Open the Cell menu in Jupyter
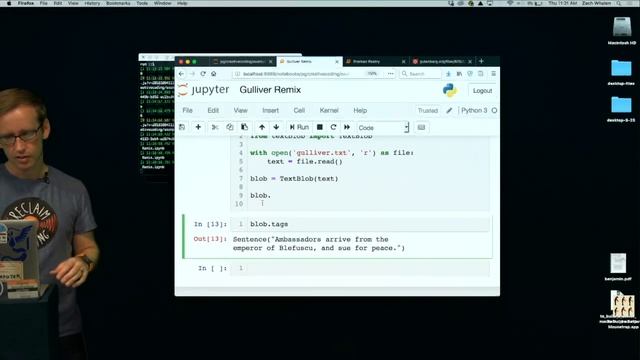Image resolution: width=640 pixels, height=360 pixels. pyautogui.click(x=299, y=111)
